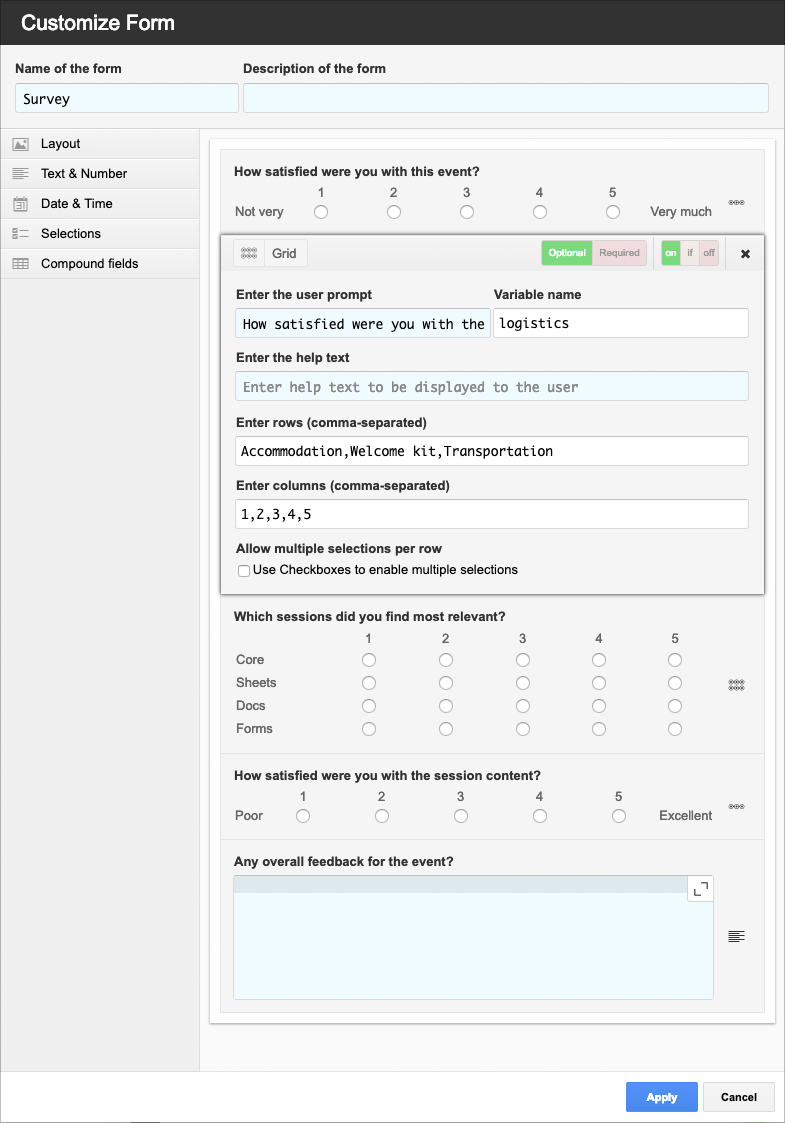Set the field to Optional
The height and width of the screenshot is (1123, 785).
[x=567, y=253]
